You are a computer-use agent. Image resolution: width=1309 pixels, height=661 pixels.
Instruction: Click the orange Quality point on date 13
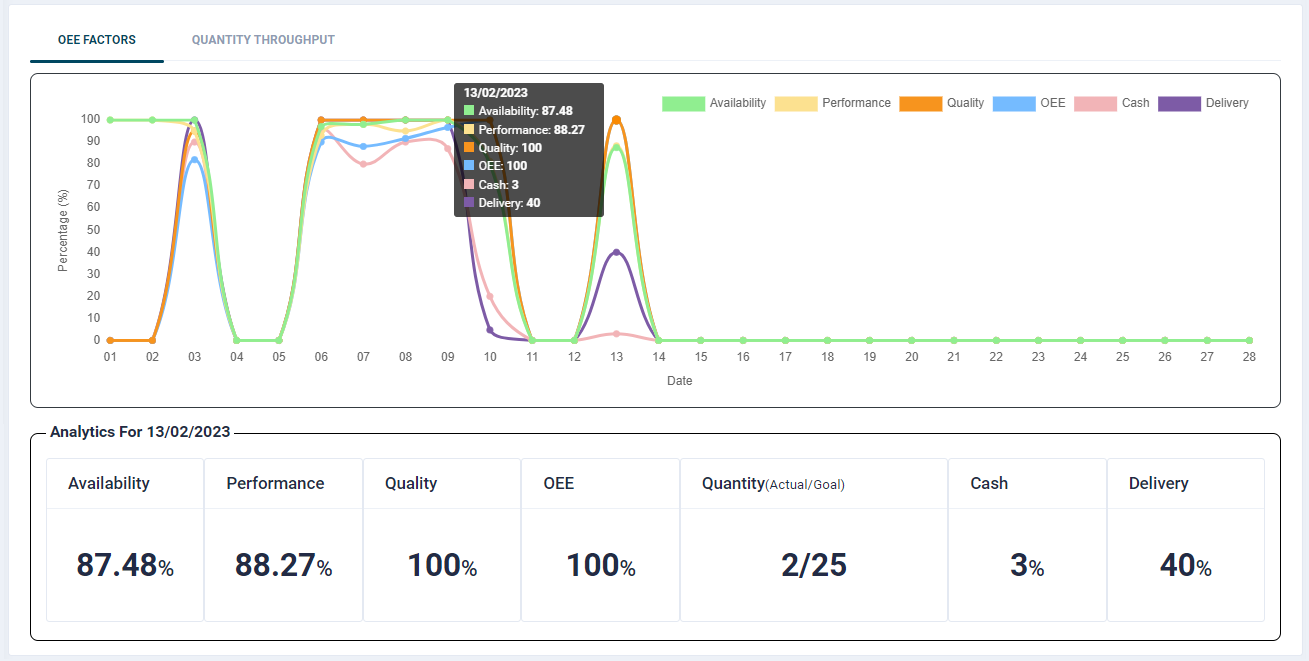tap(616, 120)
